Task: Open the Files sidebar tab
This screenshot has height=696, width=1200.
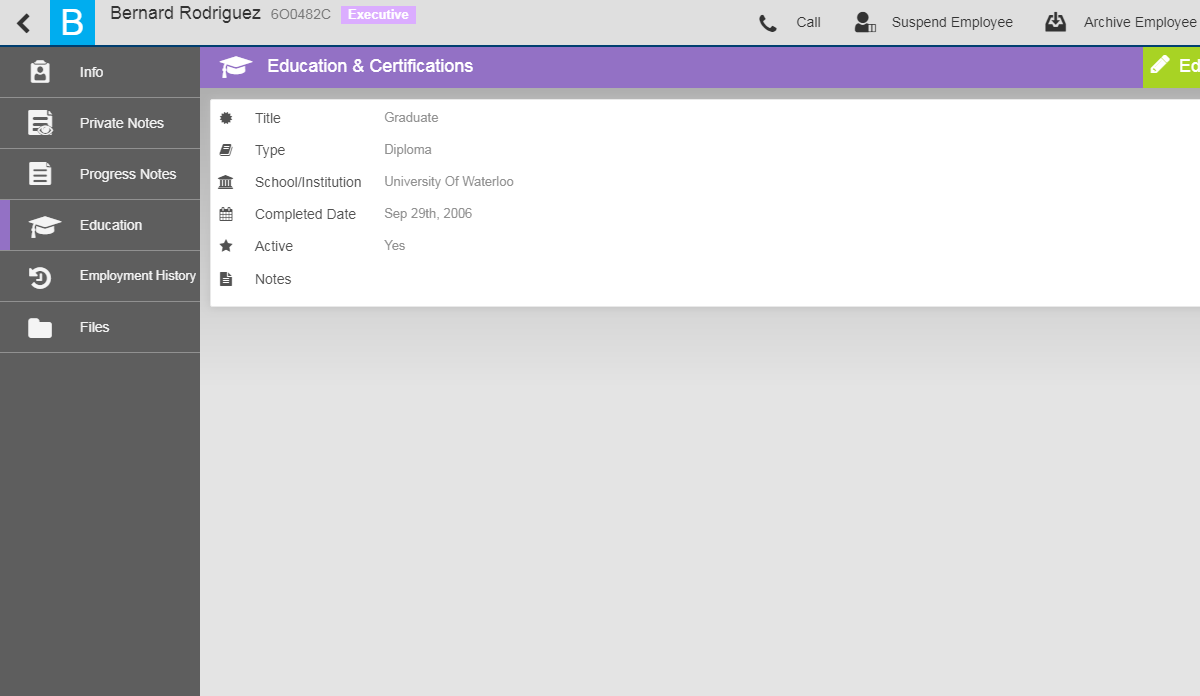Action: [100, 327]
